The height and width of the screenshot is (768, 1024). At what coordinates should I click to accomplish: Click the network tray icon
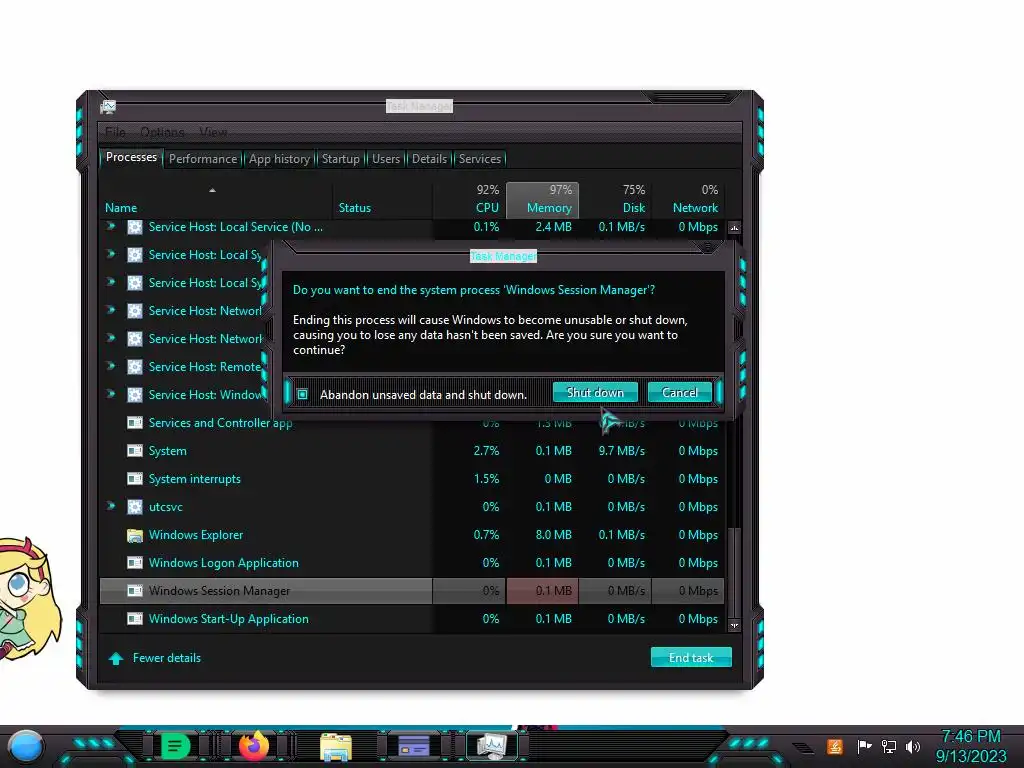tap(889, 746)
